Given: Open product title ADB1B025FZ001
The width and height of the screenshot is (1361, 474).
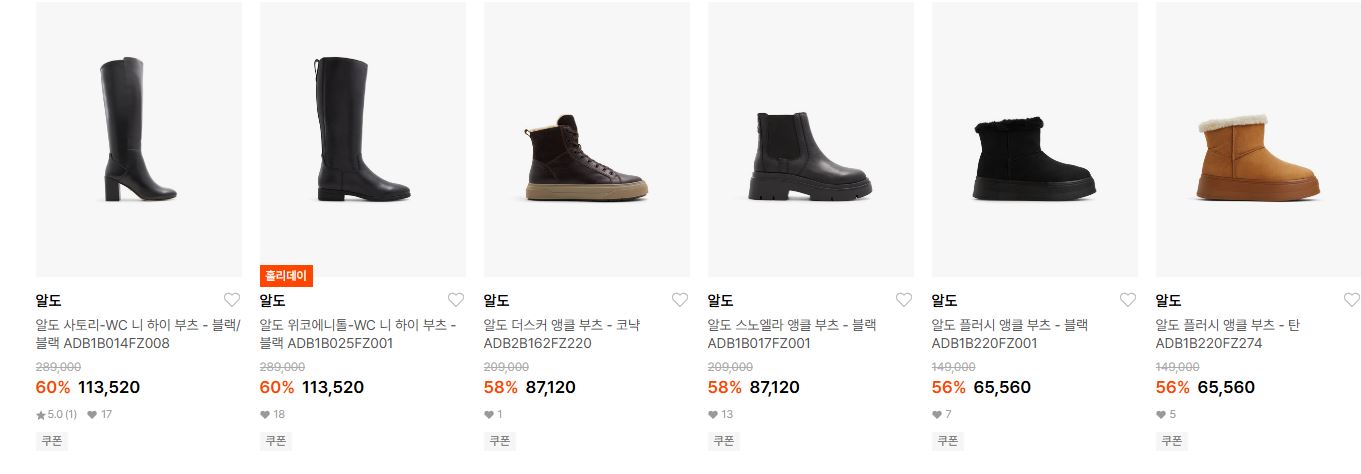Looking at the screenshot, I should click(x=358, y=334).
